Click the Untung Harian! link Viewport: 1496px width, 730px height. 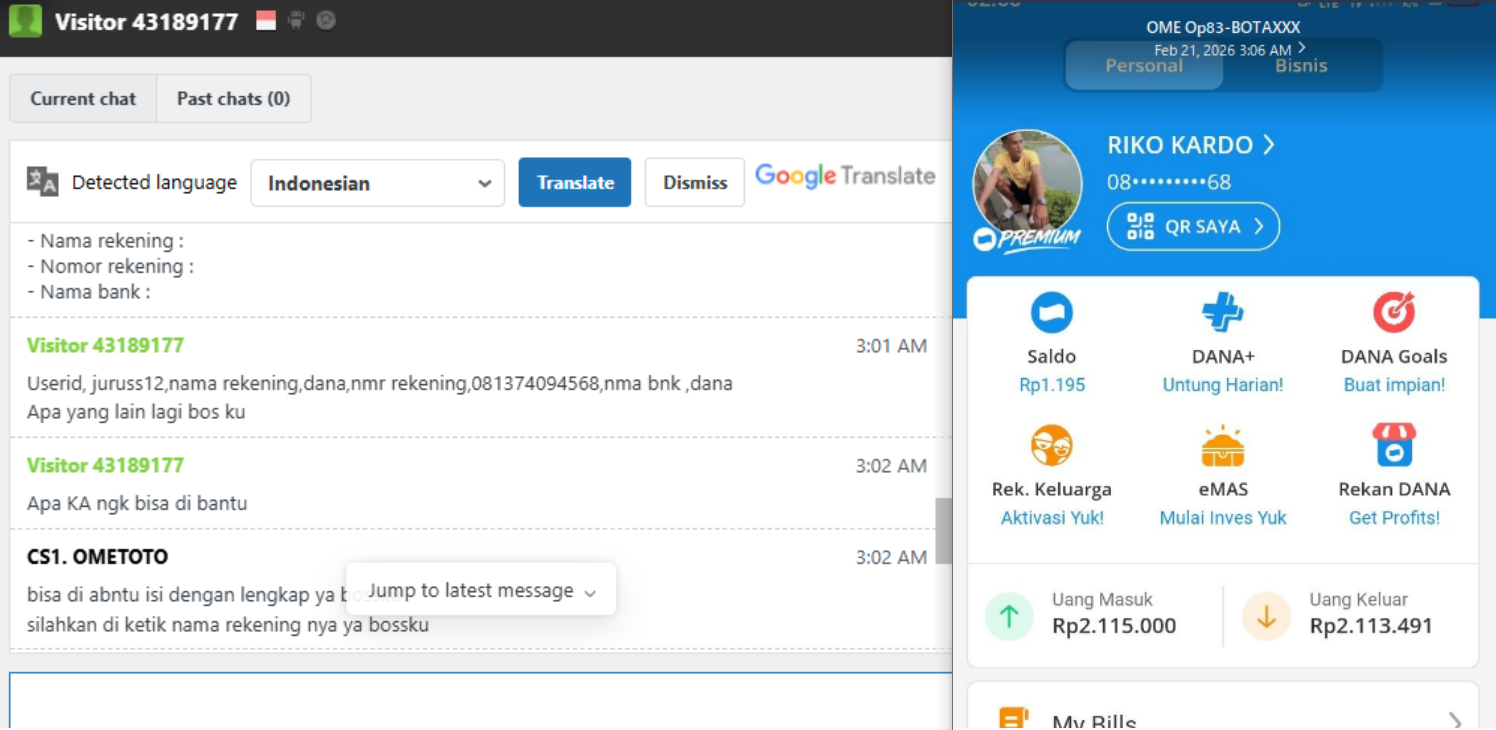point(1222,385)
